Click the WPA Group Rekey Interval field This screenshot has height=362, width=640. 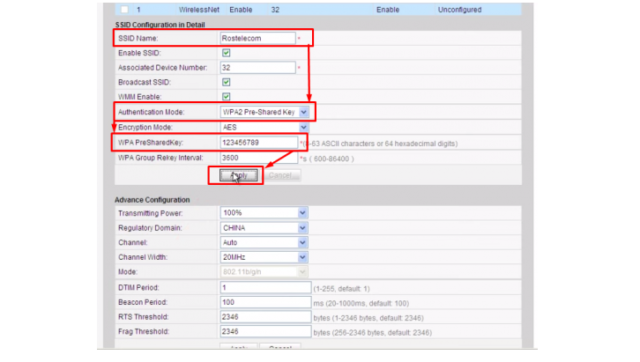[x=259, y=158]
